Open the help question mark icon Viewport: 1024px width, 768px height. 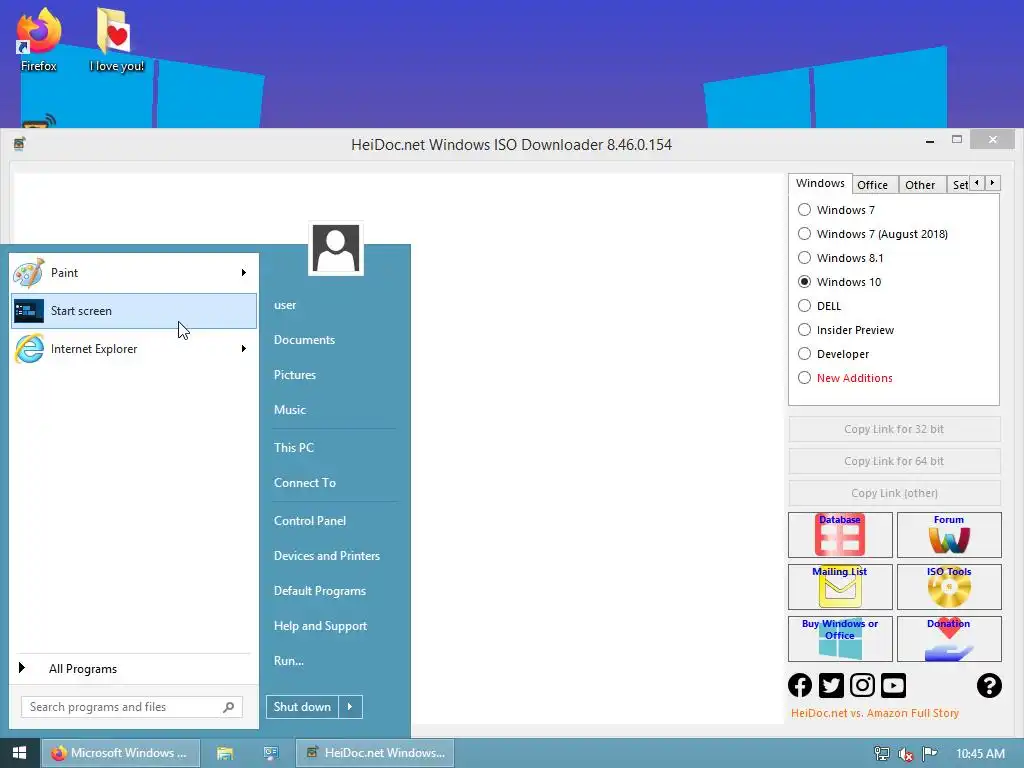tap(989, 685)
